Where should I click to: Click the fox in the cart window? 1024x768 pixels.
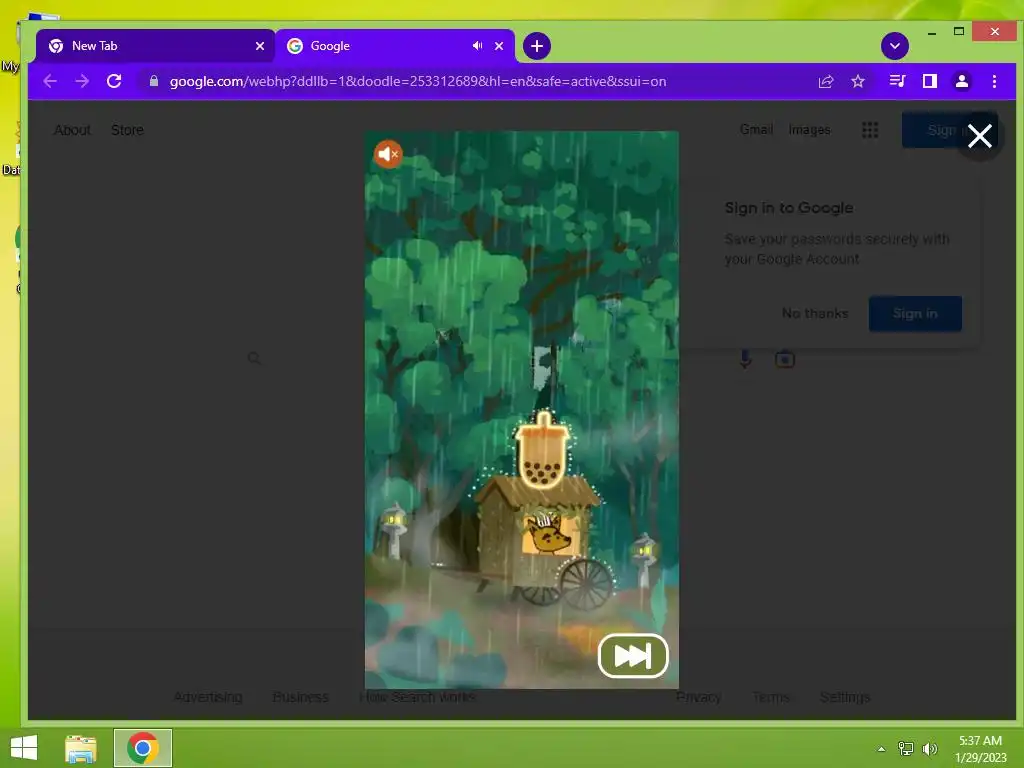(x=549, y=534)
